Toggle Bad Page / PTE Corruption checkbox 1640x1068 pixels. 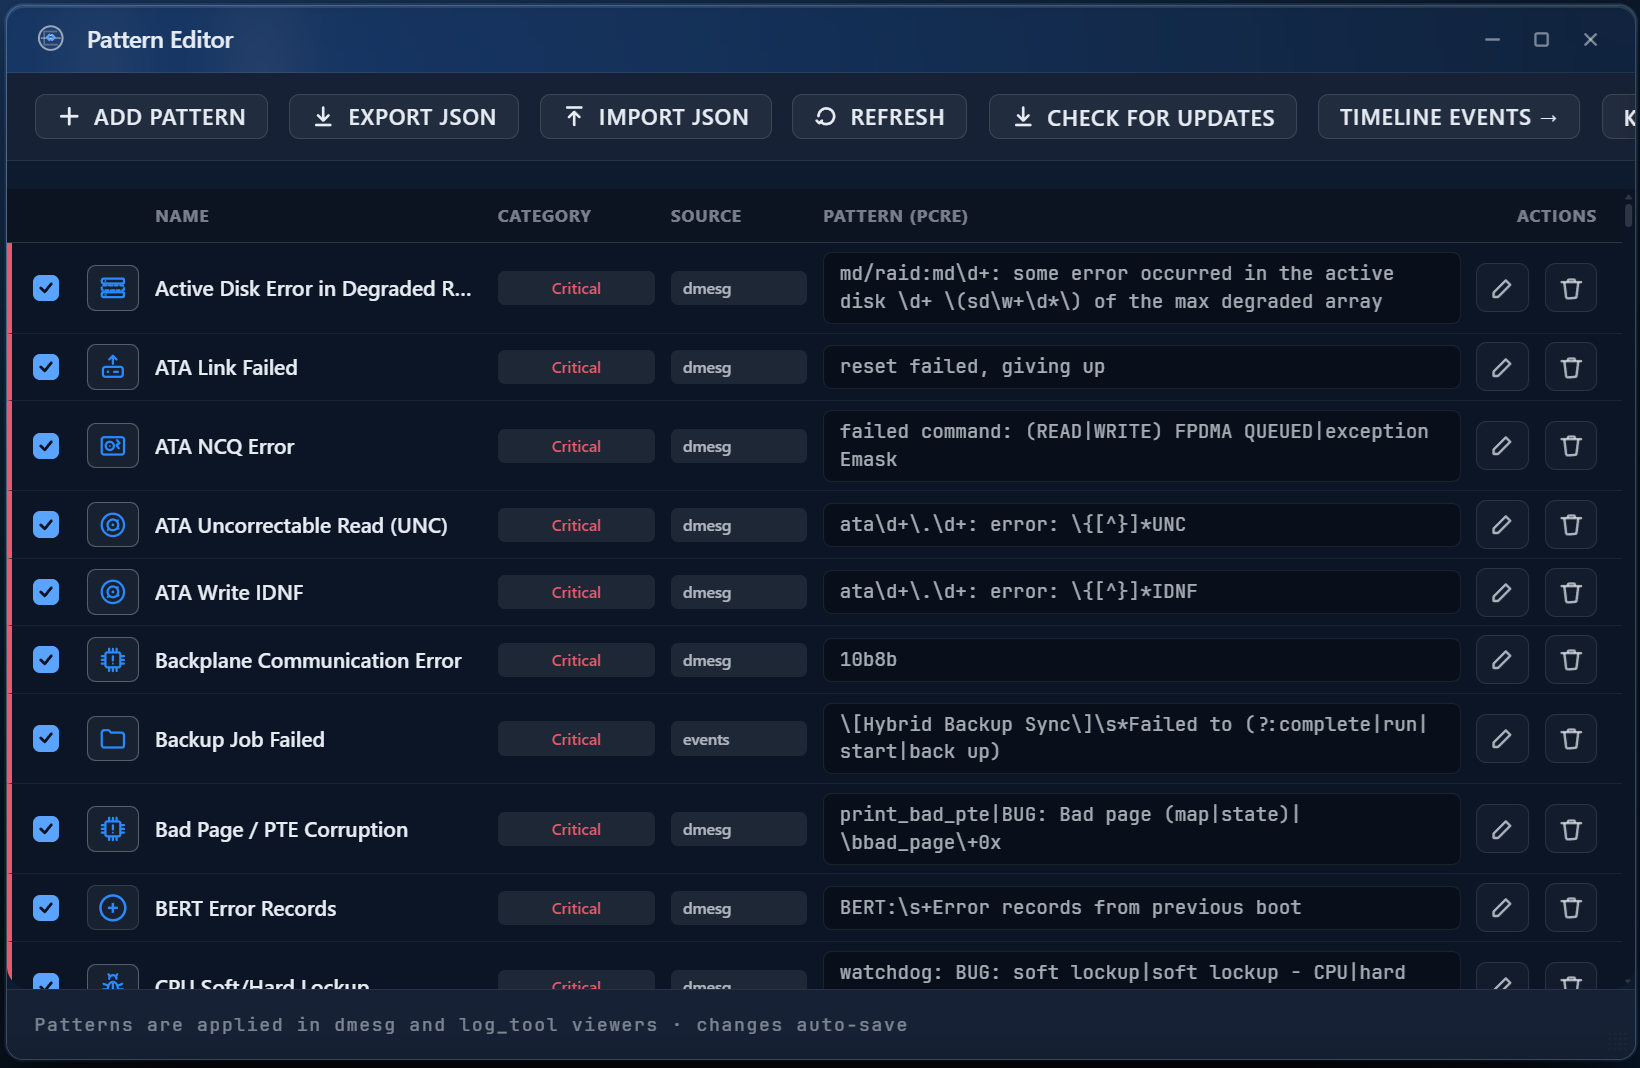[46, 829]
